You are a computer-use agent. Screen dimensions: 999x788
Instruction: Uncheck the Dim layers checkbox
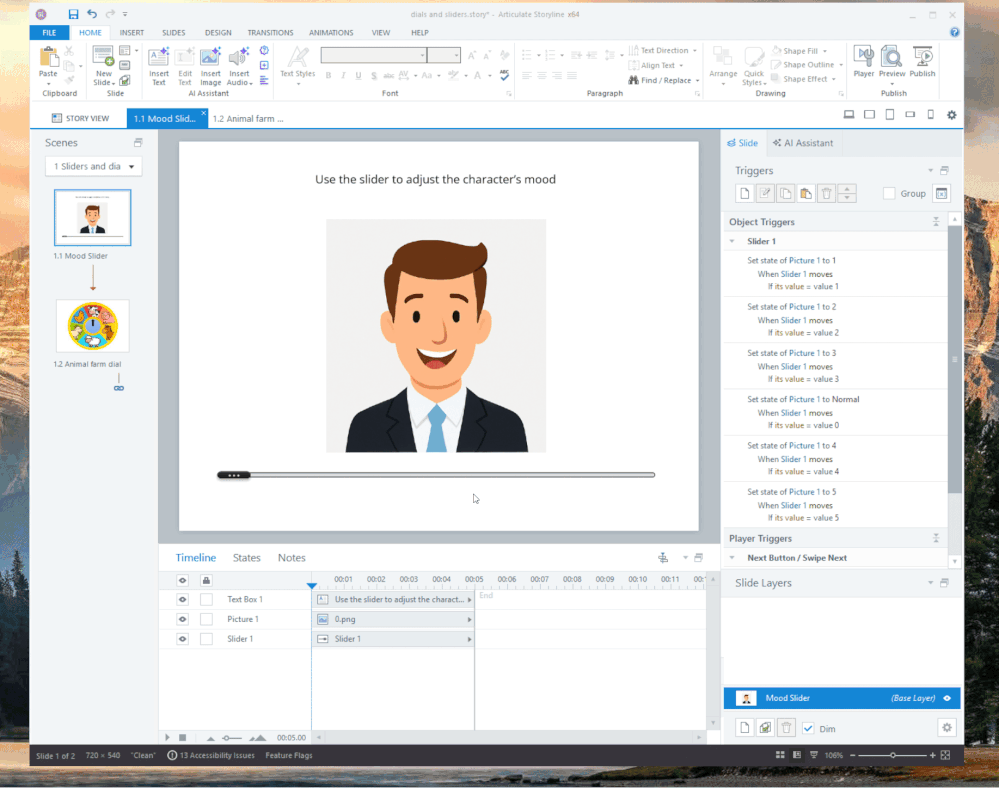[808, 728]
